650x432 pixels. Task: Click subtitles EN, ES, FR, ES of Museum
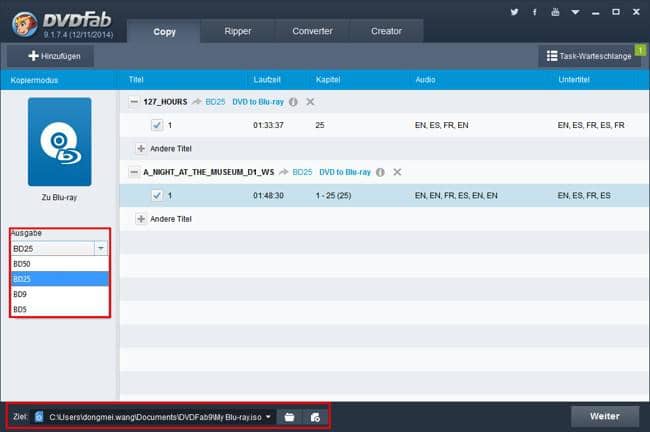584,196
